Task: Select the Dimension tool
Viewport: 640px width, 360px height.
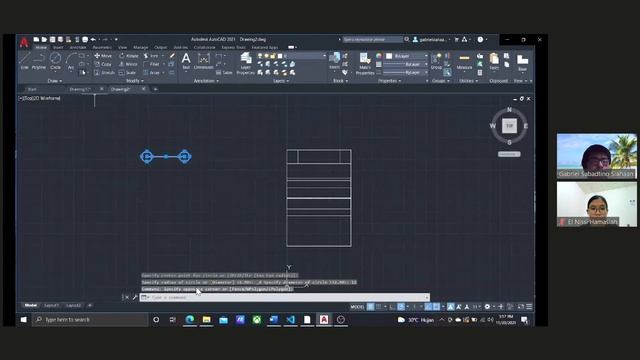Action: [x=203, y=61]
